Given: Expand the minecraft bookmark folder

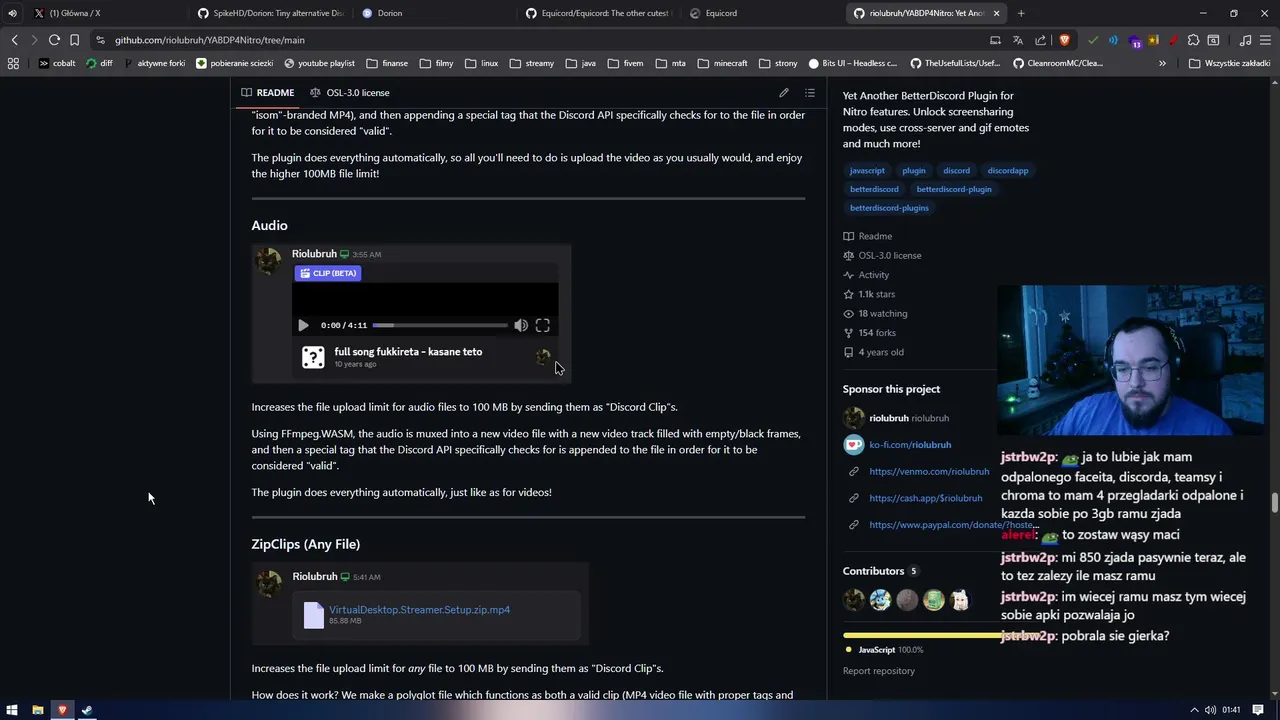Looking at the screenshot, I should (722, 63).
